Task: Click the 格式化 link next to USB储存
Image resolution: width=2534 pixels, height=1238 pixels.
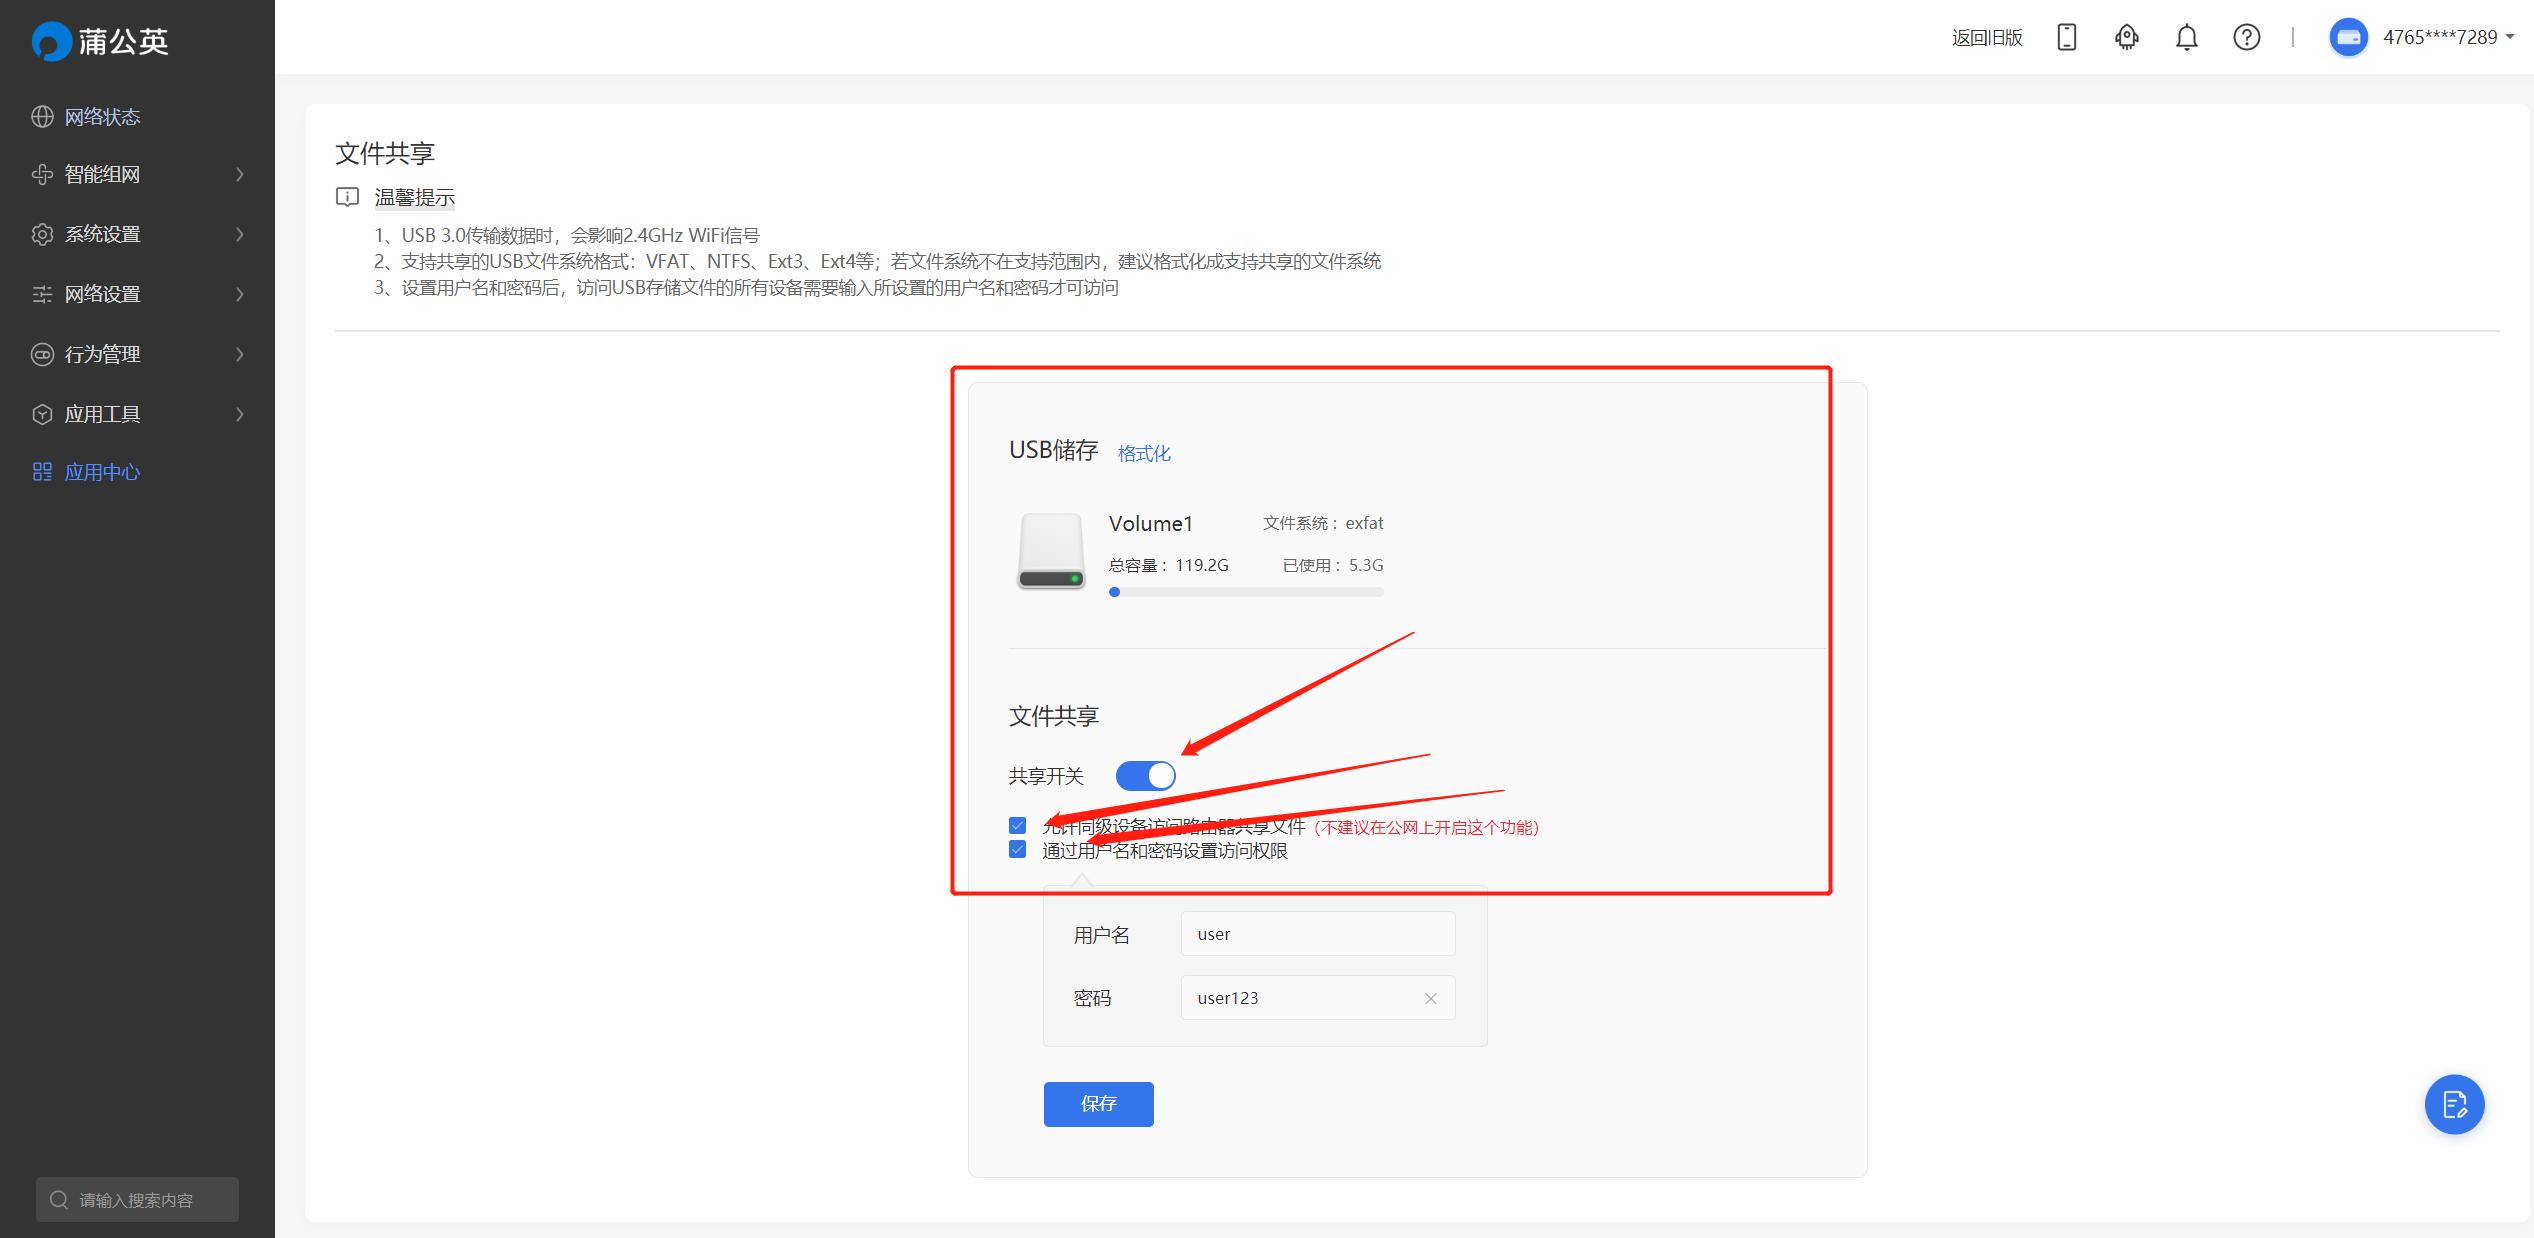Action: click(x=1144, y=453)
